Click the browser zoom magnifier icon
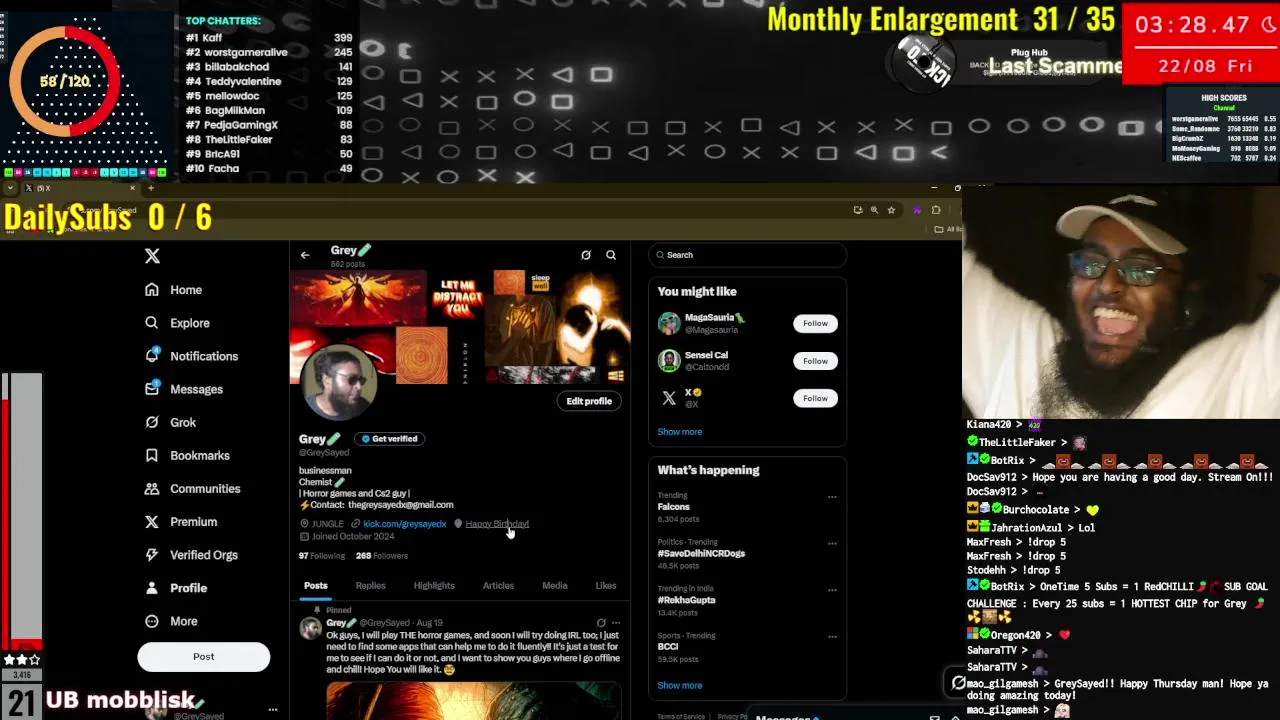Screen dimensions: 1280x720 click(874, 210)
